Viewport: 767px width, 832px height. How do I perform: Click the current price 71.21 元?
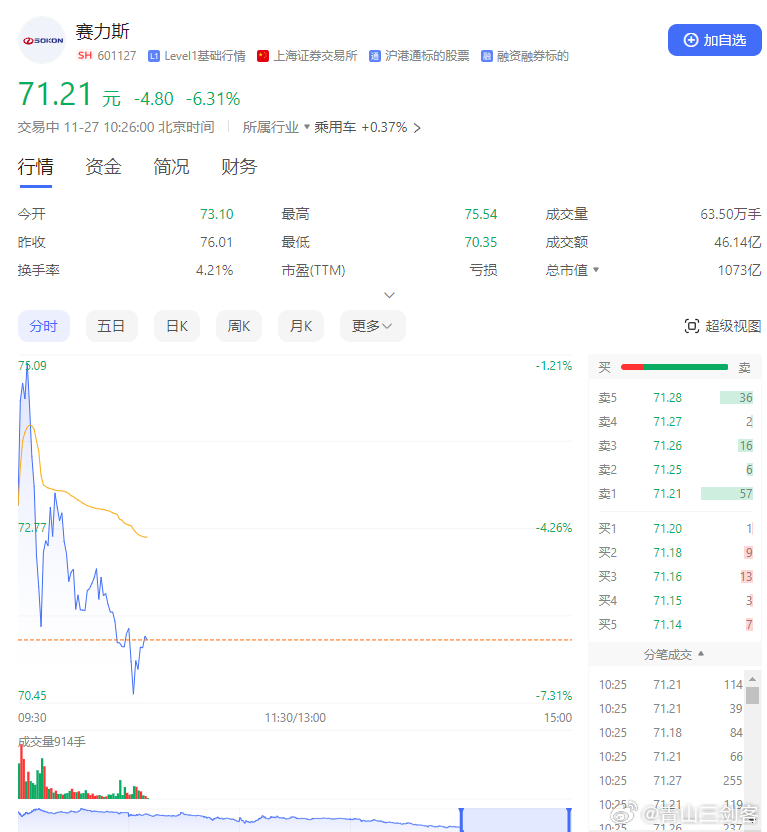pyautogui.click(x=69, y=95)
